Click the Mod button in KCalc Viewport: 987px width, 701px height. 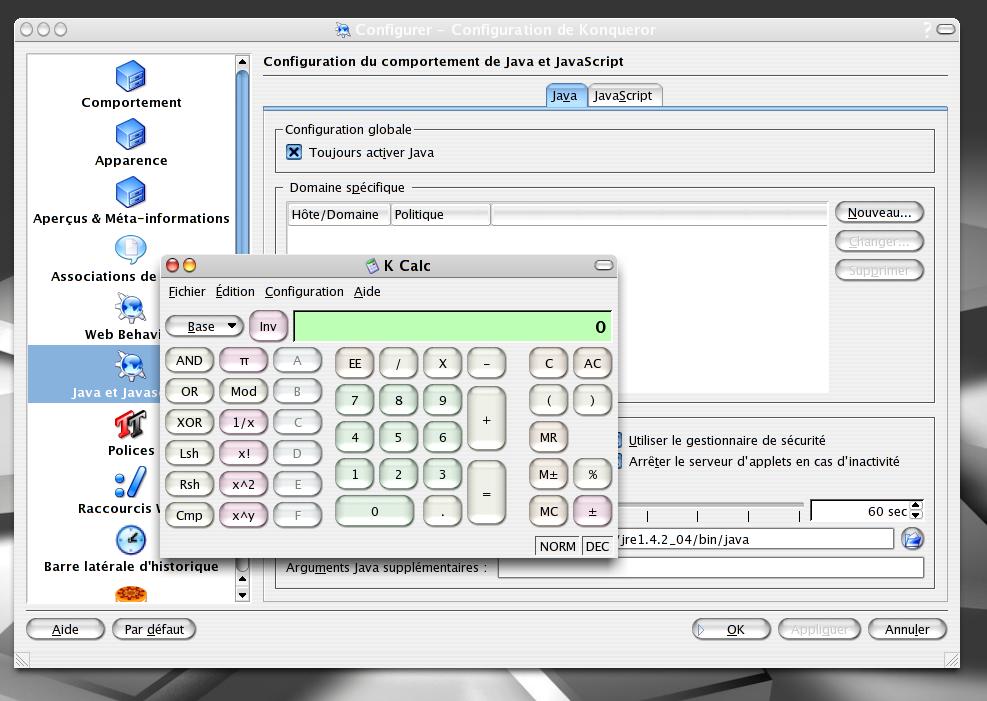(244, 391)
